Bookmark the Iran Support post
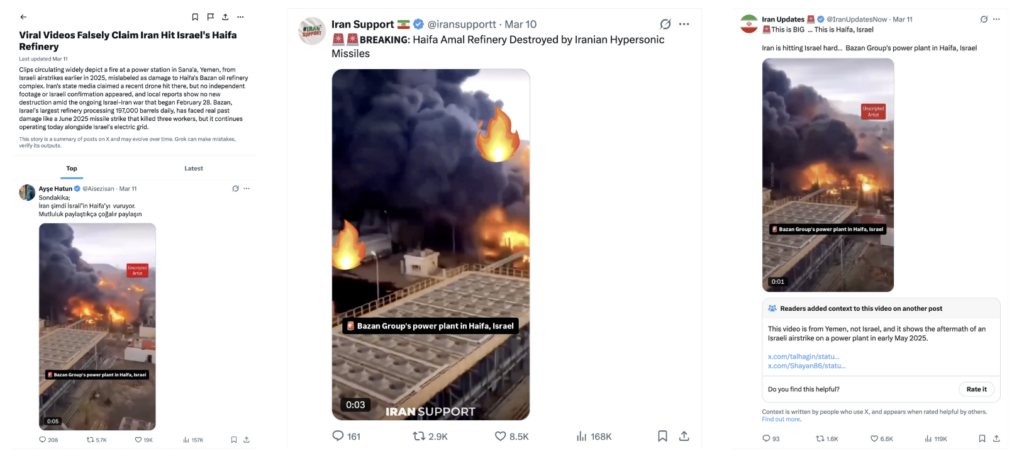The height and width of the screenshot is (463, 1024). click(x=662, y=436)
